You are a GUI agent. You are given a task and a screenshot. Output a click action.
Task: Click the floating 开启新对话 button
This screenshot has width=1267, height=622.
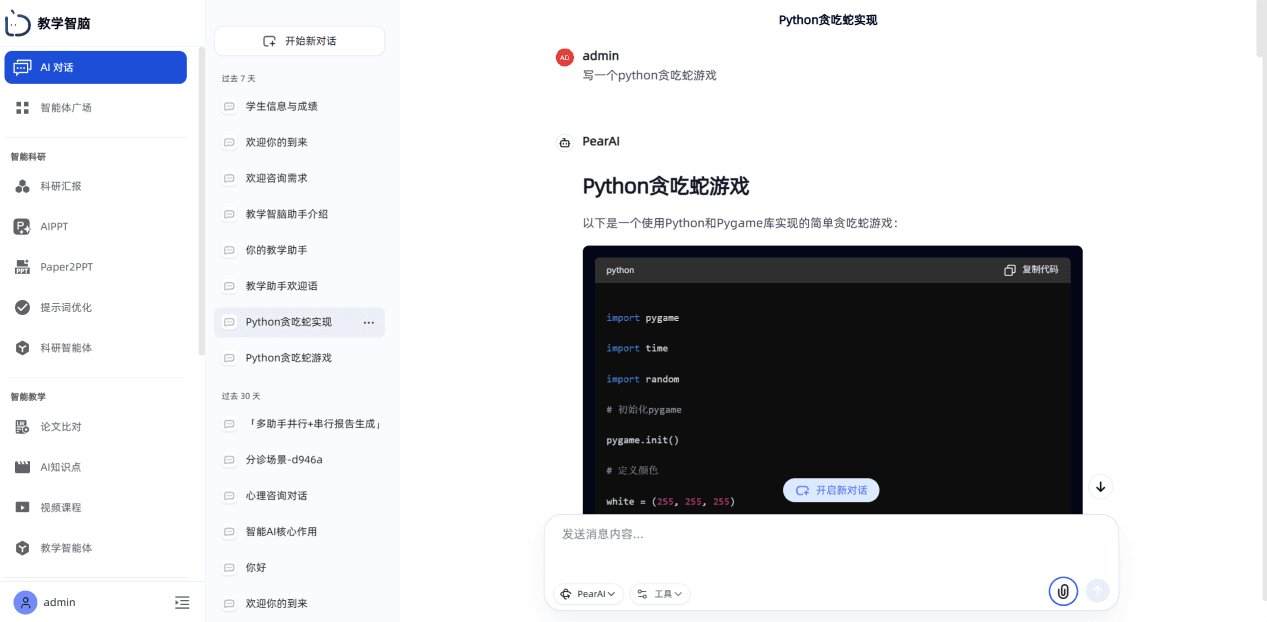831,490
